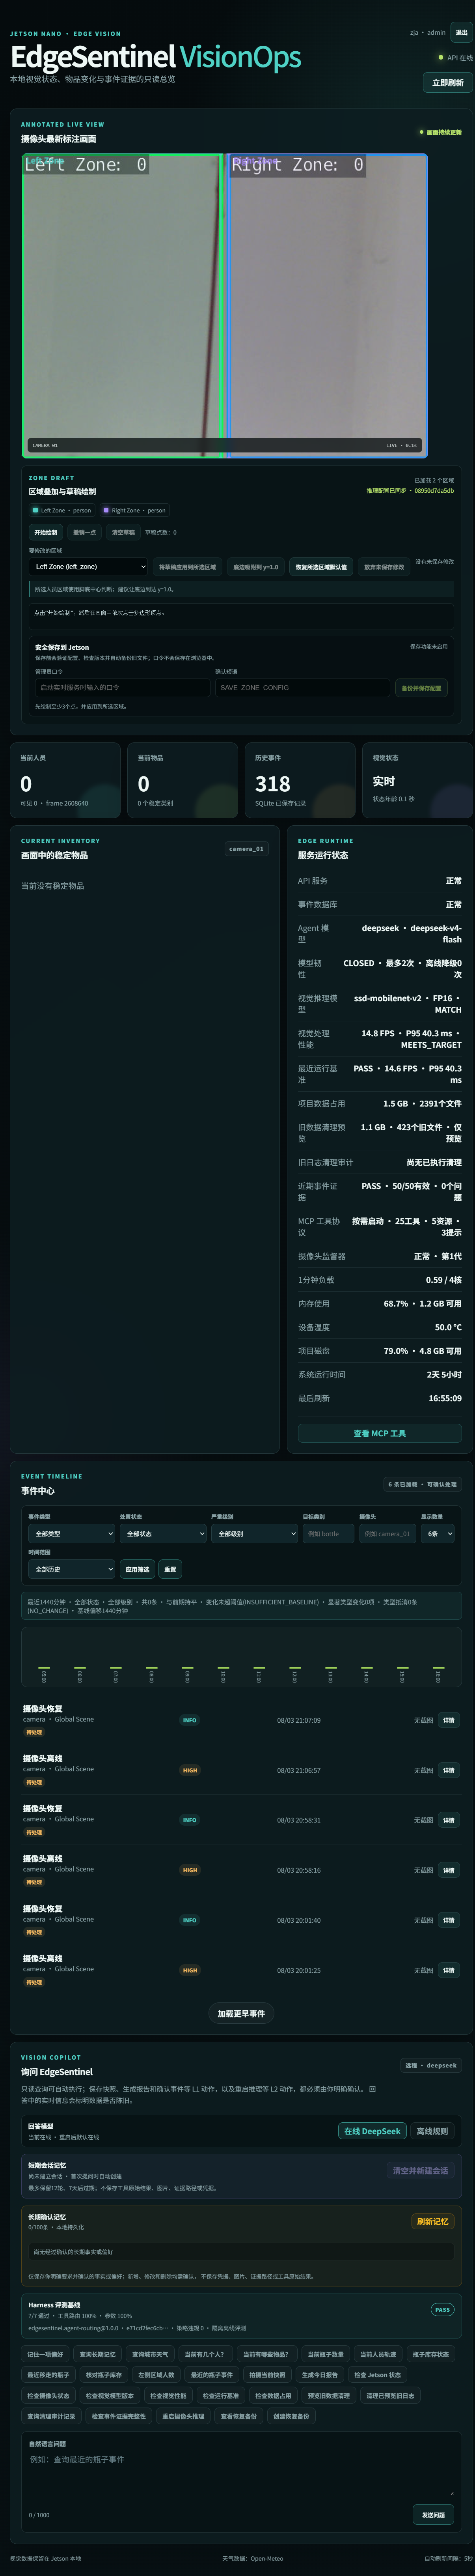Click 恢复所选区域默认值 button
Viewport: 475px width, 2576px height.
[321, 567]
